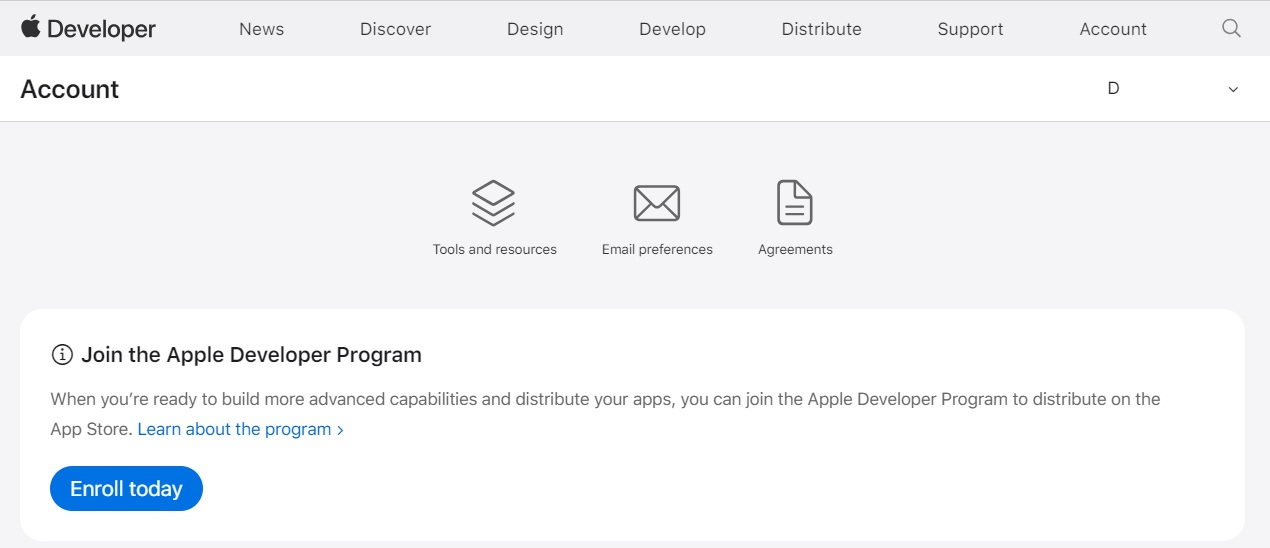Click the Email preferences envelope icon
Image resolution: width=1270 pixels, height=548 pixels.
click(x=657, y=203)
